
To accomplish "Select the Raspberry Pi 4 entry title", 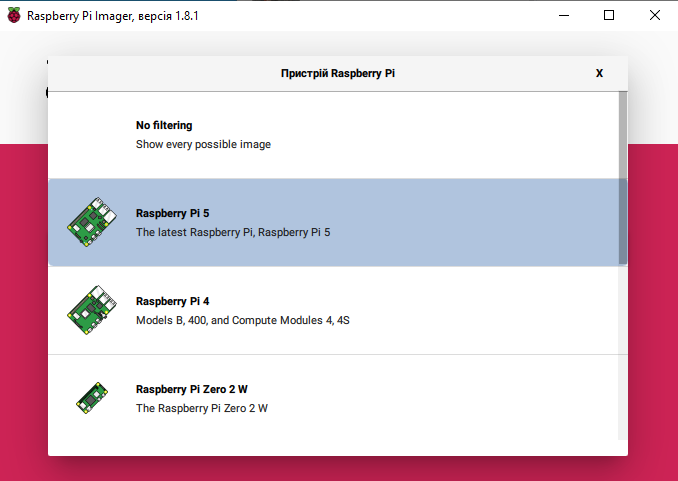I will (x=173, y=301).
